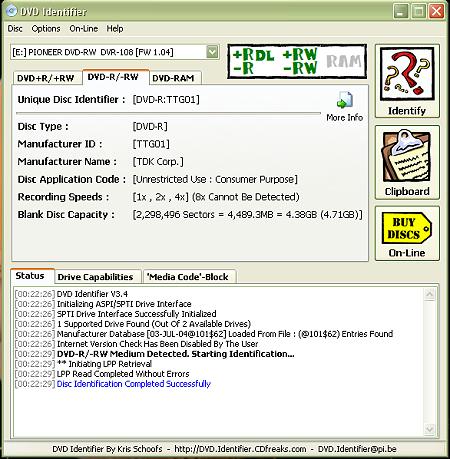Click the greyed RAM format indicator
450x459 pixels.
pos(343,62)
